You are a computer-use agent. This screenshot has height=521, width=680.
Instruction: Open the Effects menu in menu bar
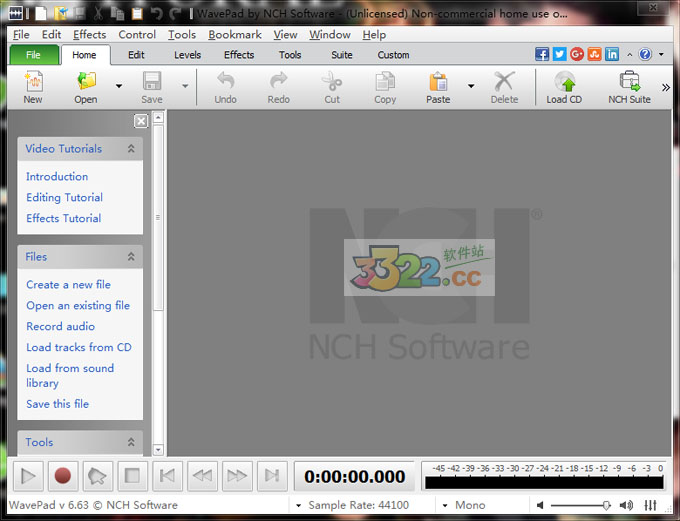pos(89,34)
